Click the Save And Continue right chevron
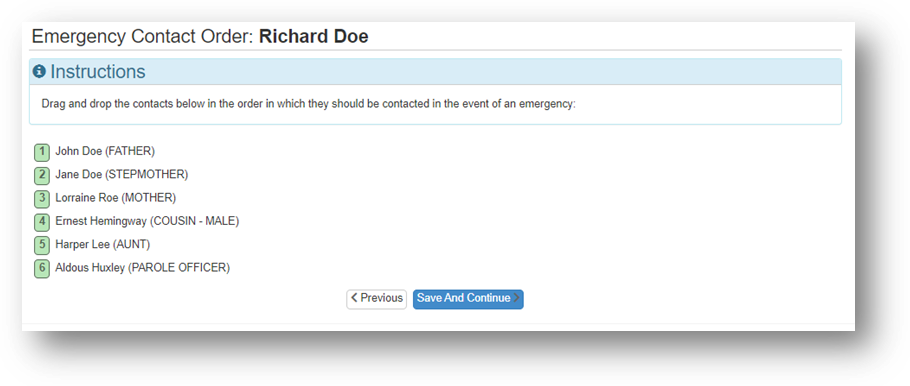The height and width of the screenshot is (386, 910). click(517, 298)
